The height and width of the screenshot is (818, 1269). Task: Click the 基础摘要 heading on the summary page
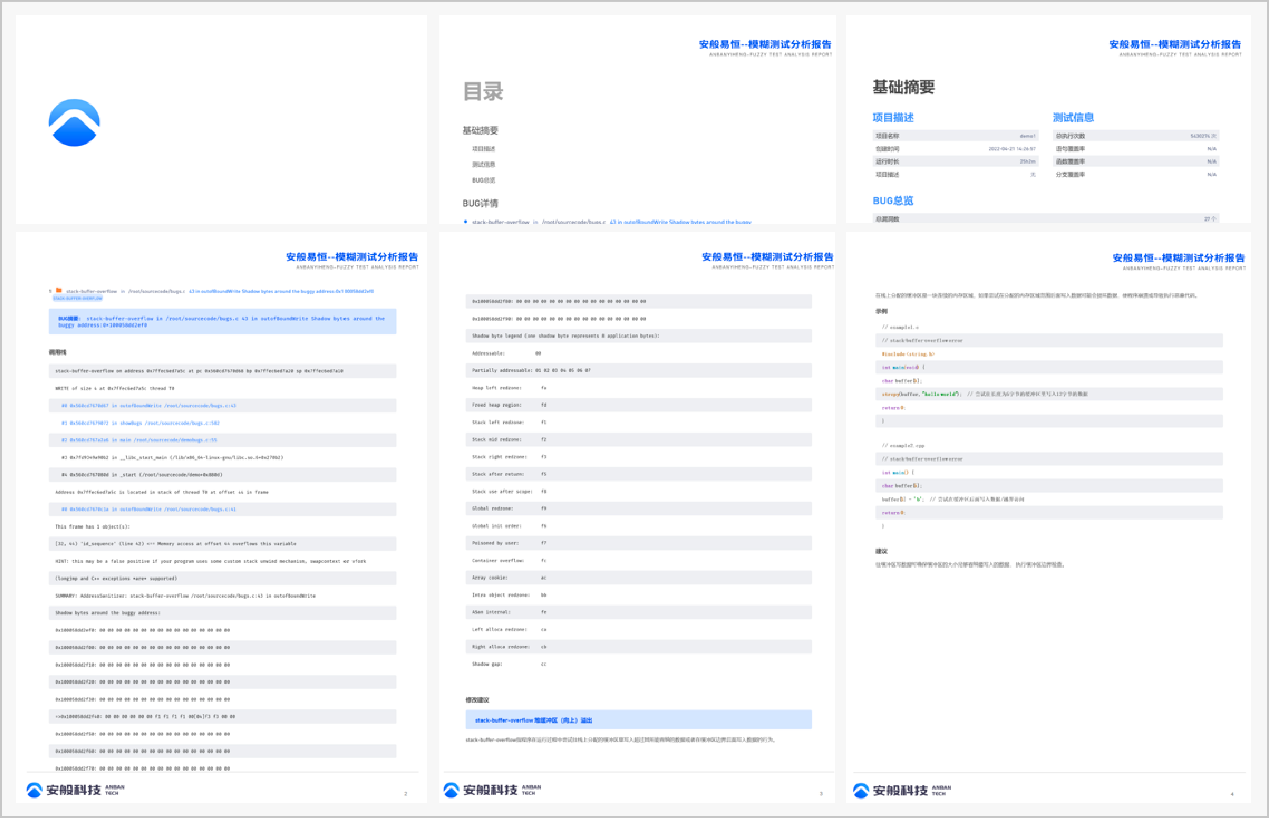[903, 88]
